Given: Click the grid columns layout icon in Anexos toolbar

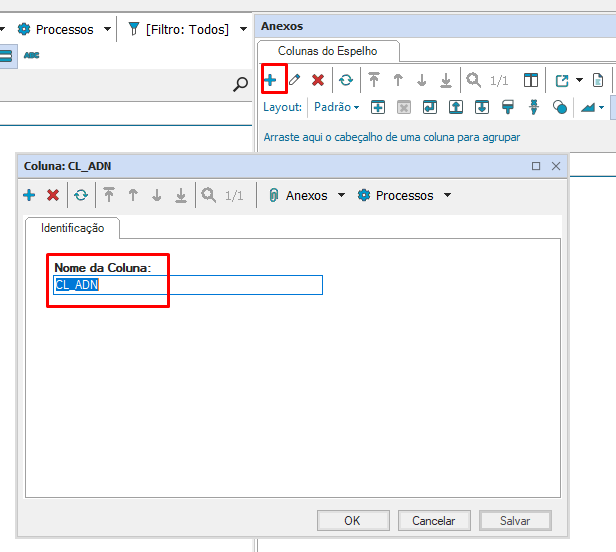Looking at the screenshot, I should tap(531, 80).
